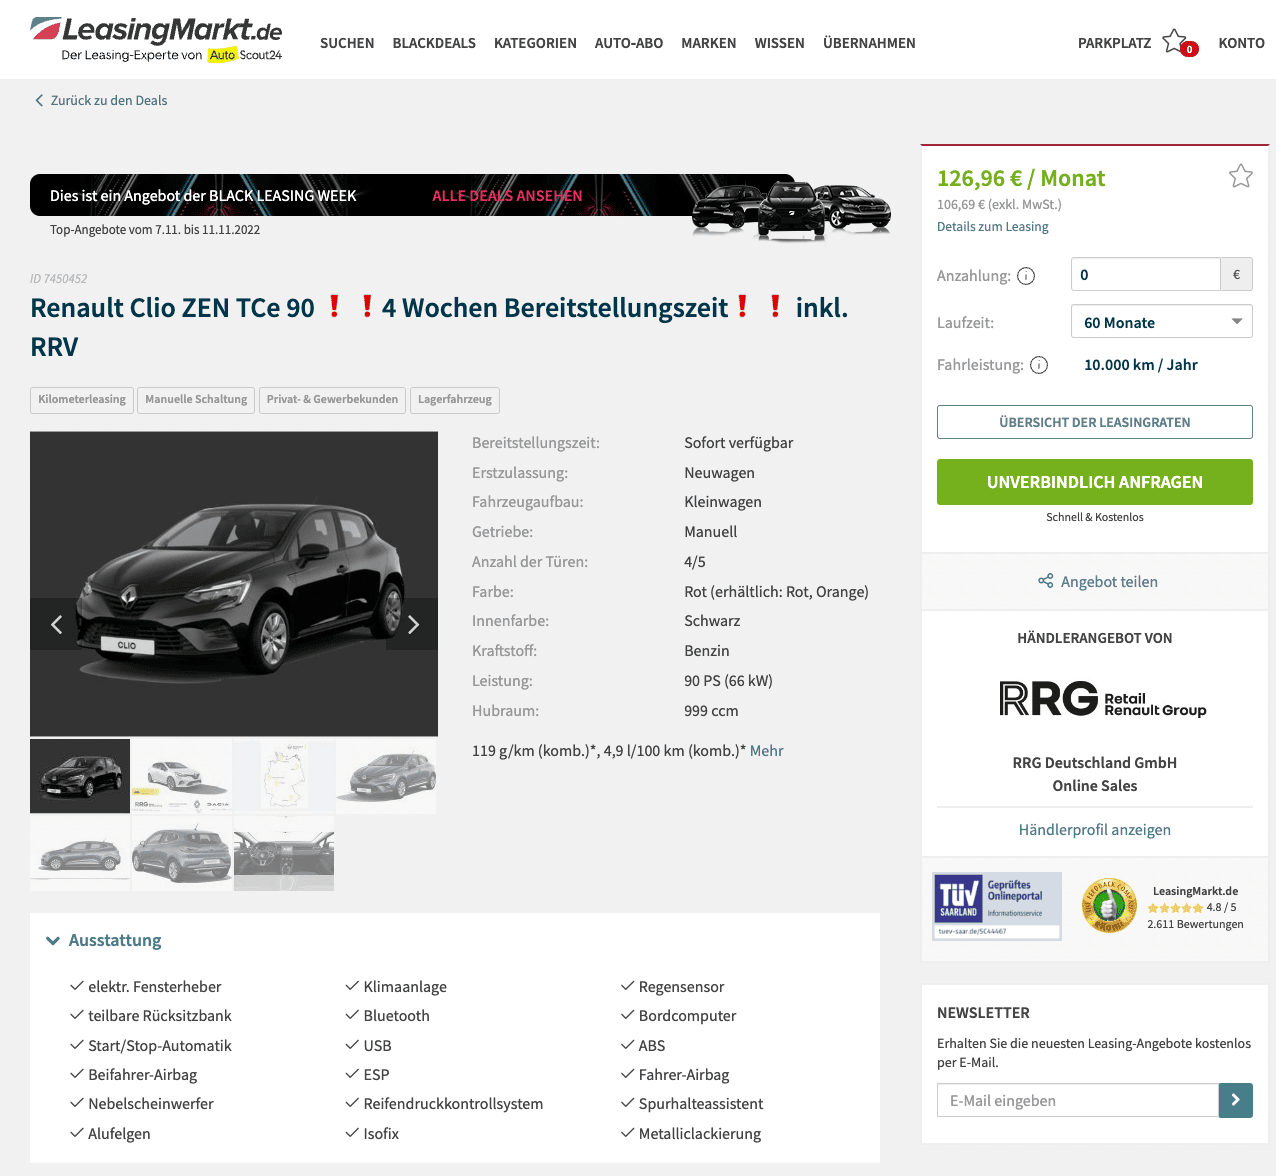Click the main Renault Clio image
Image resolution: width=1276 pixels, height=1176 pixels.
pyautogui.click(x=234, y=584)
